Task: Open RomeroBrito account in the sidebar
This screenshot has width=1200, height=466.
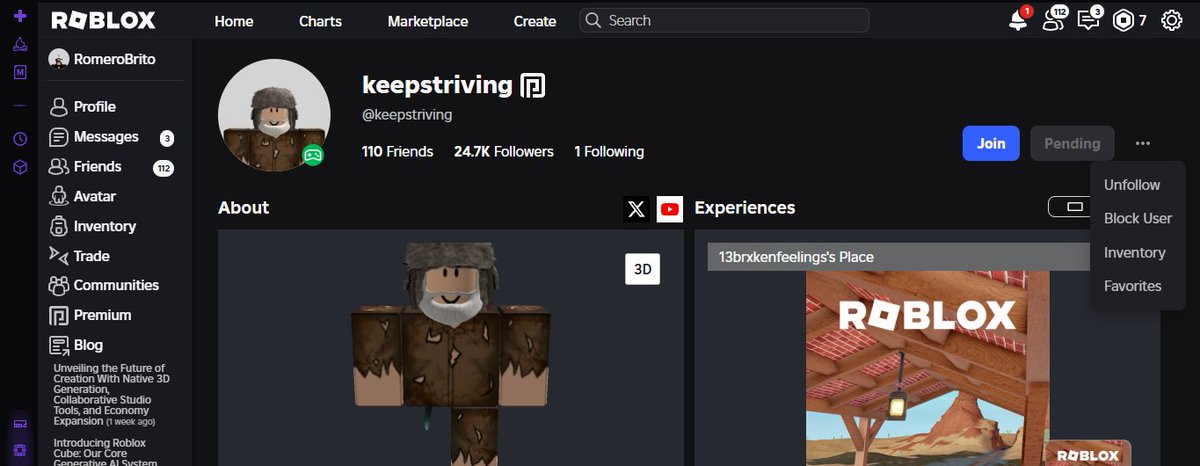Action: [x=101, y=59]
